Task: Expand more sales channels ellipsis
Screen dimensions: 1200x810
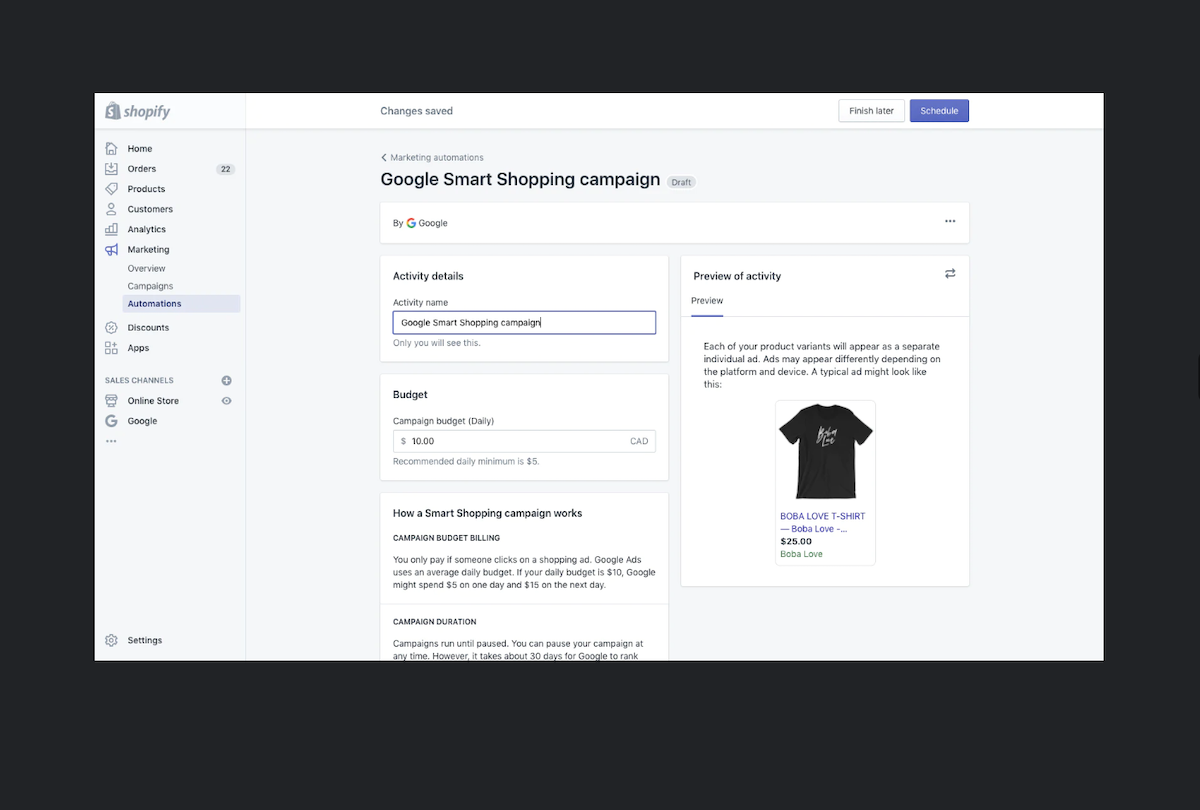Action: pos(111,441)
